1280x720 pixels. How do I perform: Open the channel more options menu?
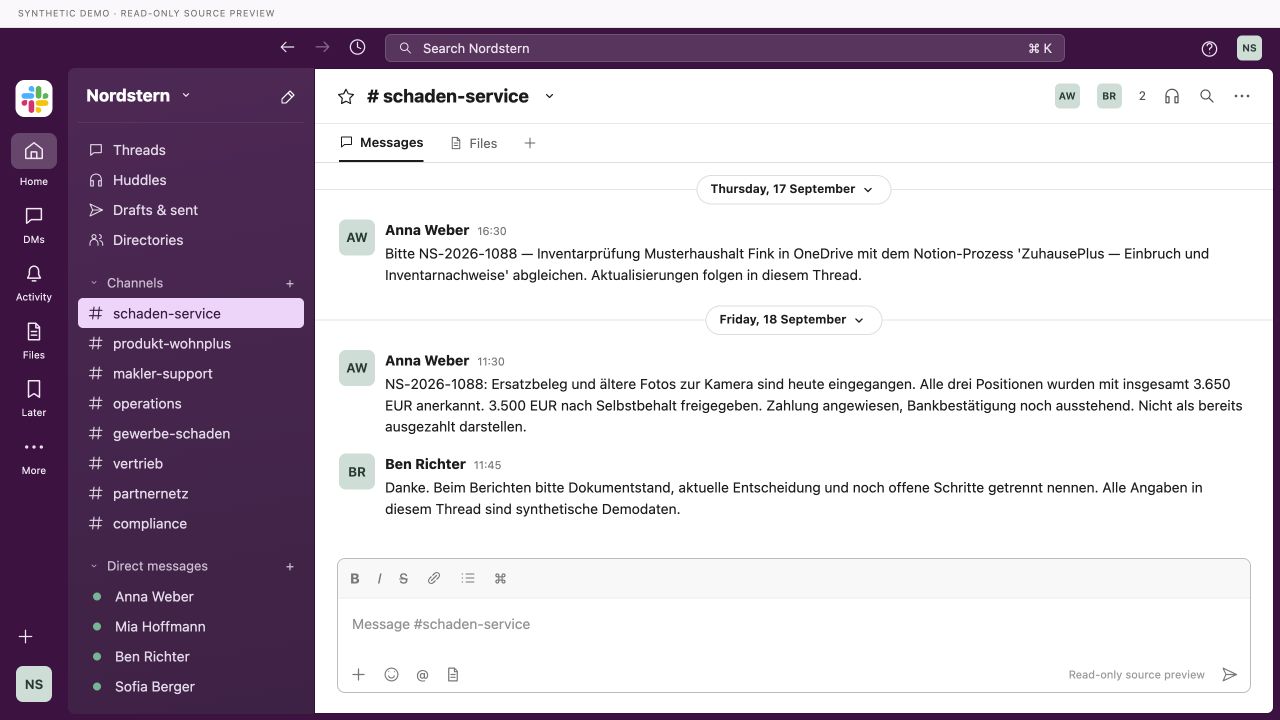pyautogui.click(x=1242, y=96)
